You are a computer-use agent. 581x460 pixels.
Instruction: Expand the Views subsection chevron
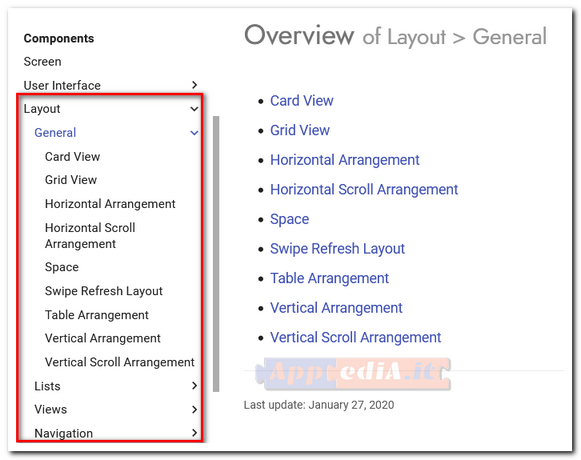coord(194,409)
